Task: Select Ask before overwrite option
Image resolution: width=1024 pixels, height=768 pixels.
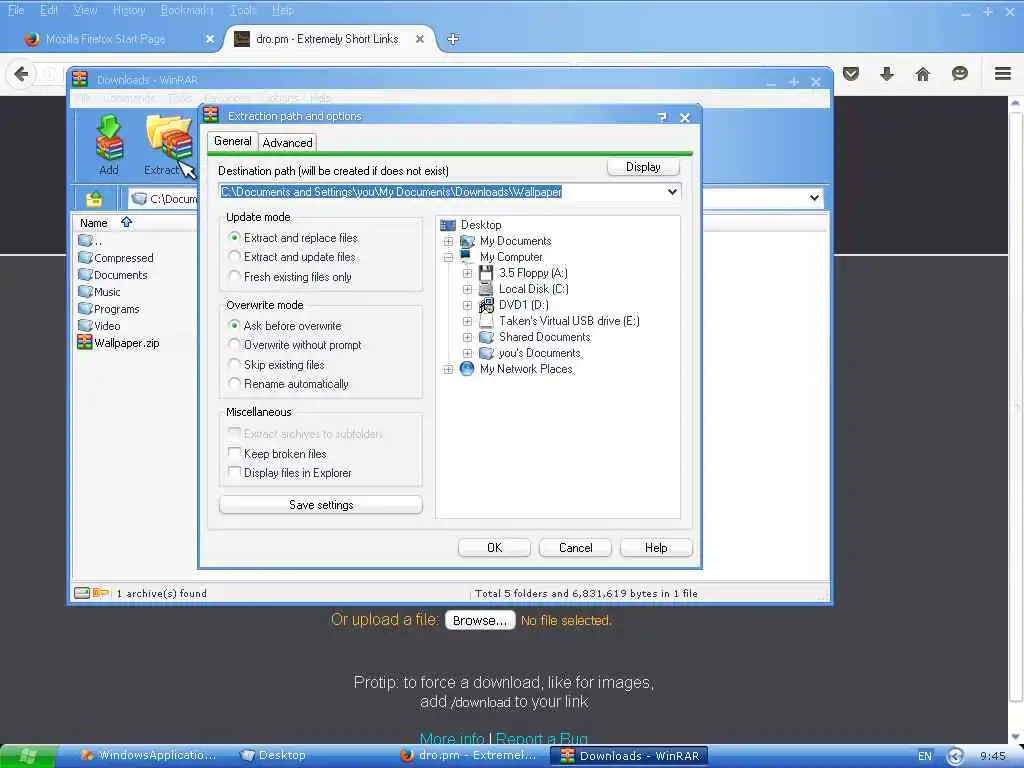Action: [234, 325]
